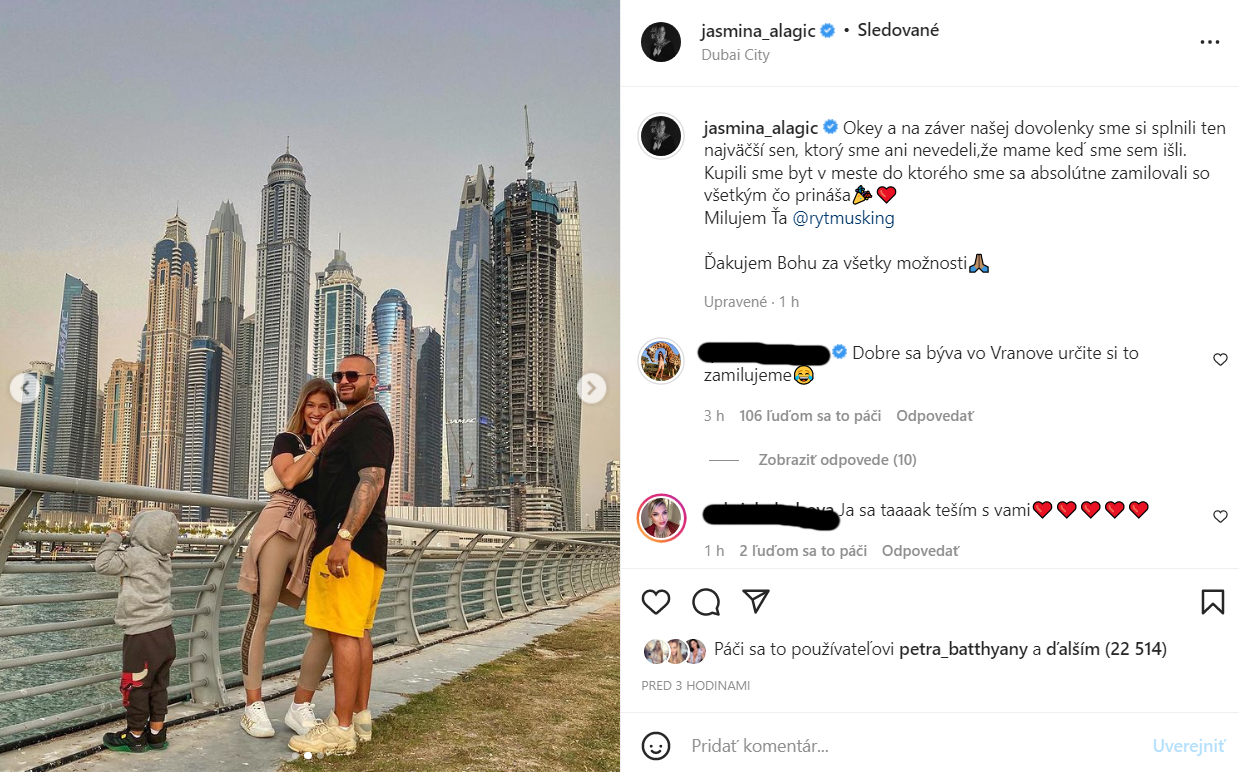The image size is (1239, 772).
Task: Open emoji picker smiley icon
Action: (655, 745)
